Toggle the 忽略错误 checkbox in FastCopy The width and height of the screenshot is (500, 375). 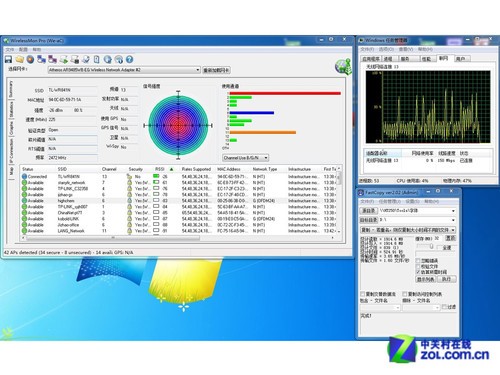(x=418, y=260)
